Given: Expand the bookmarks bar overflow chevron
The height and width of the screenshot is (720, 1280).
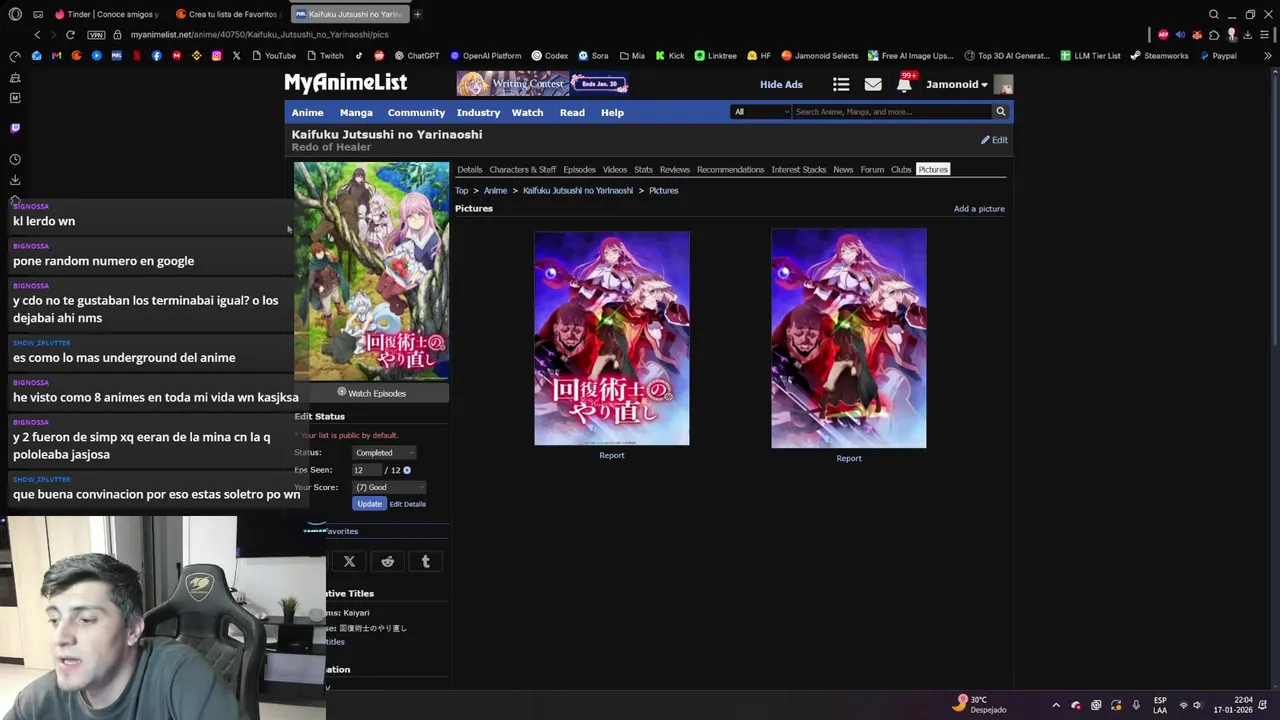Looking at the screenshot, I should click(1267, 56).
